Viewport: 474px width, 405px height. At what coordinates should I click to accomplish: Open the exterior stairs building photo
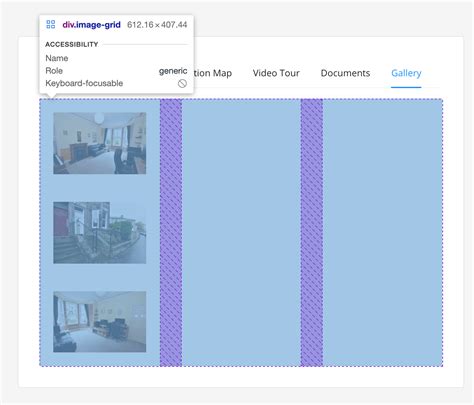100,232
